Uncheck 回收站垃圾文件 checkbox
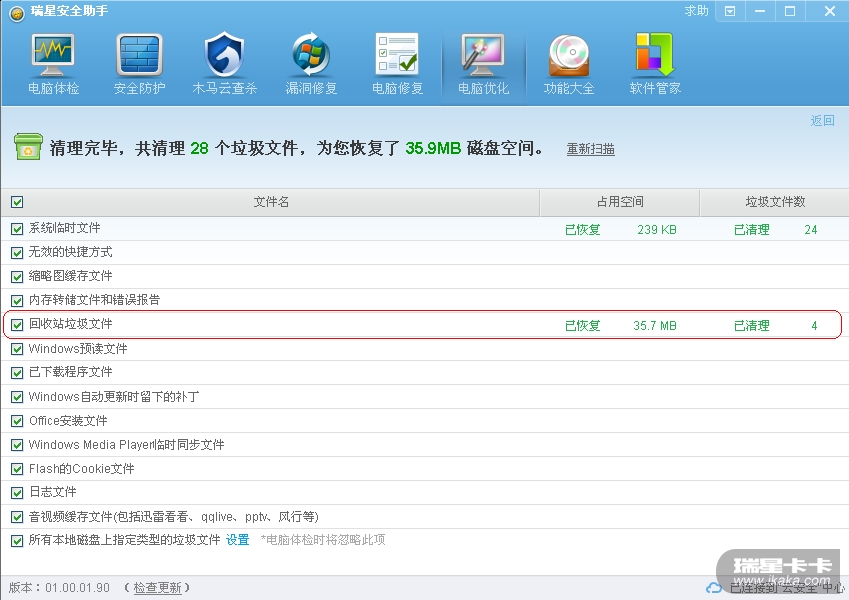 pyautogui.click(x=17, y=325)
